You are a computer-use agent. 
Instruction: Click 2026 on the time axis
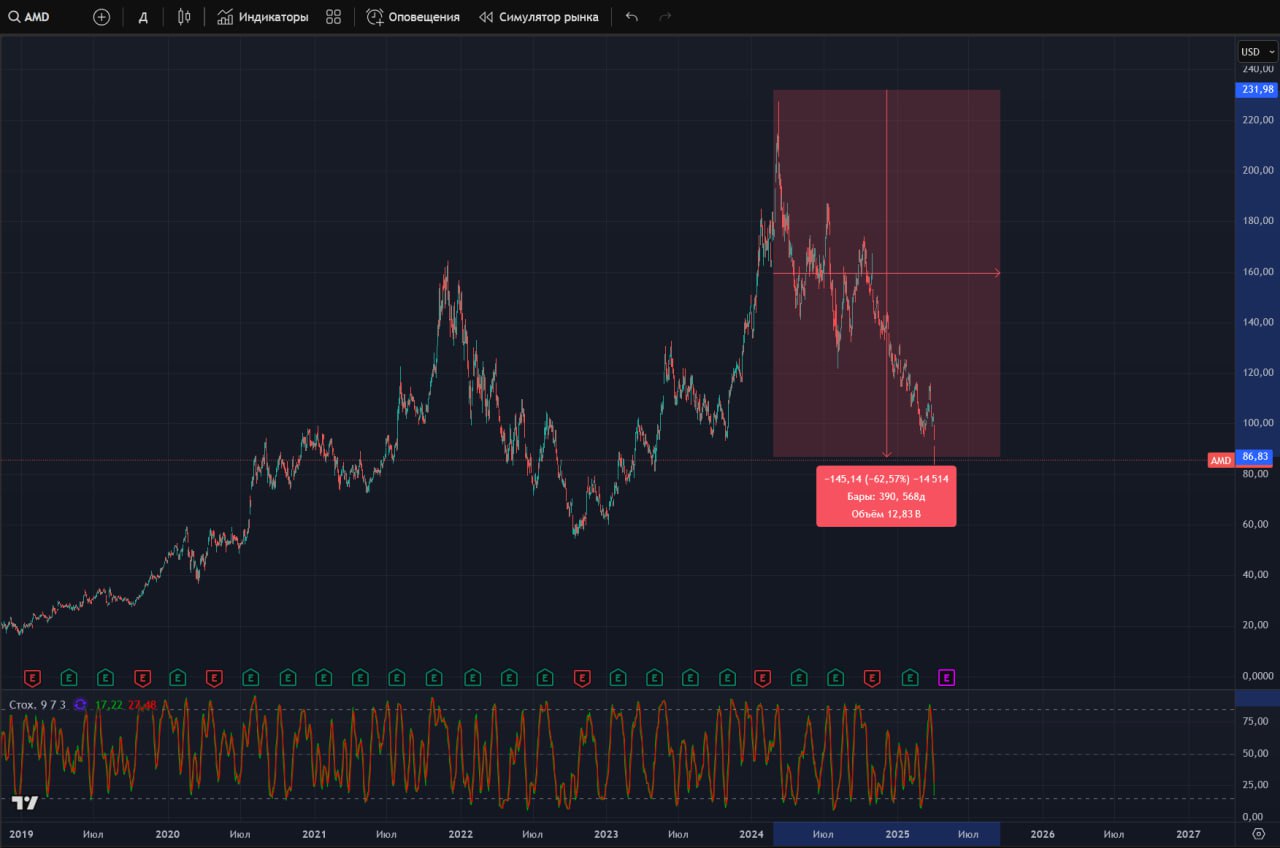click(x=1042, y=834)
